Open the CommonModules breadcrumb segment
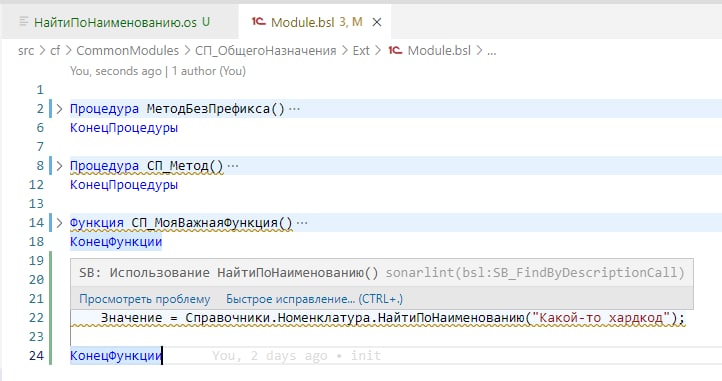The height and width of the screenshot is (381, 722). (x=127, y=51)
